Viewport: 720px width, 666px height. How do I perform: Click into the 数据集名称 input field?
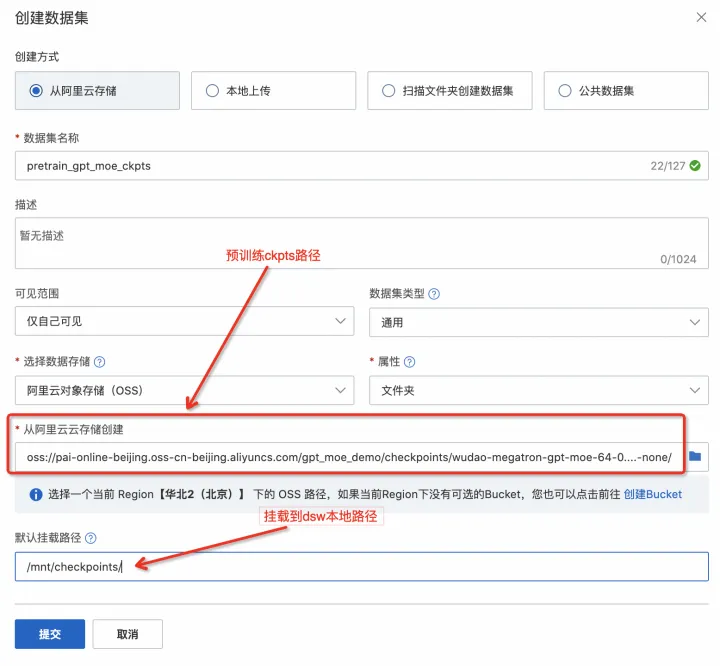[x=330, y=166]
